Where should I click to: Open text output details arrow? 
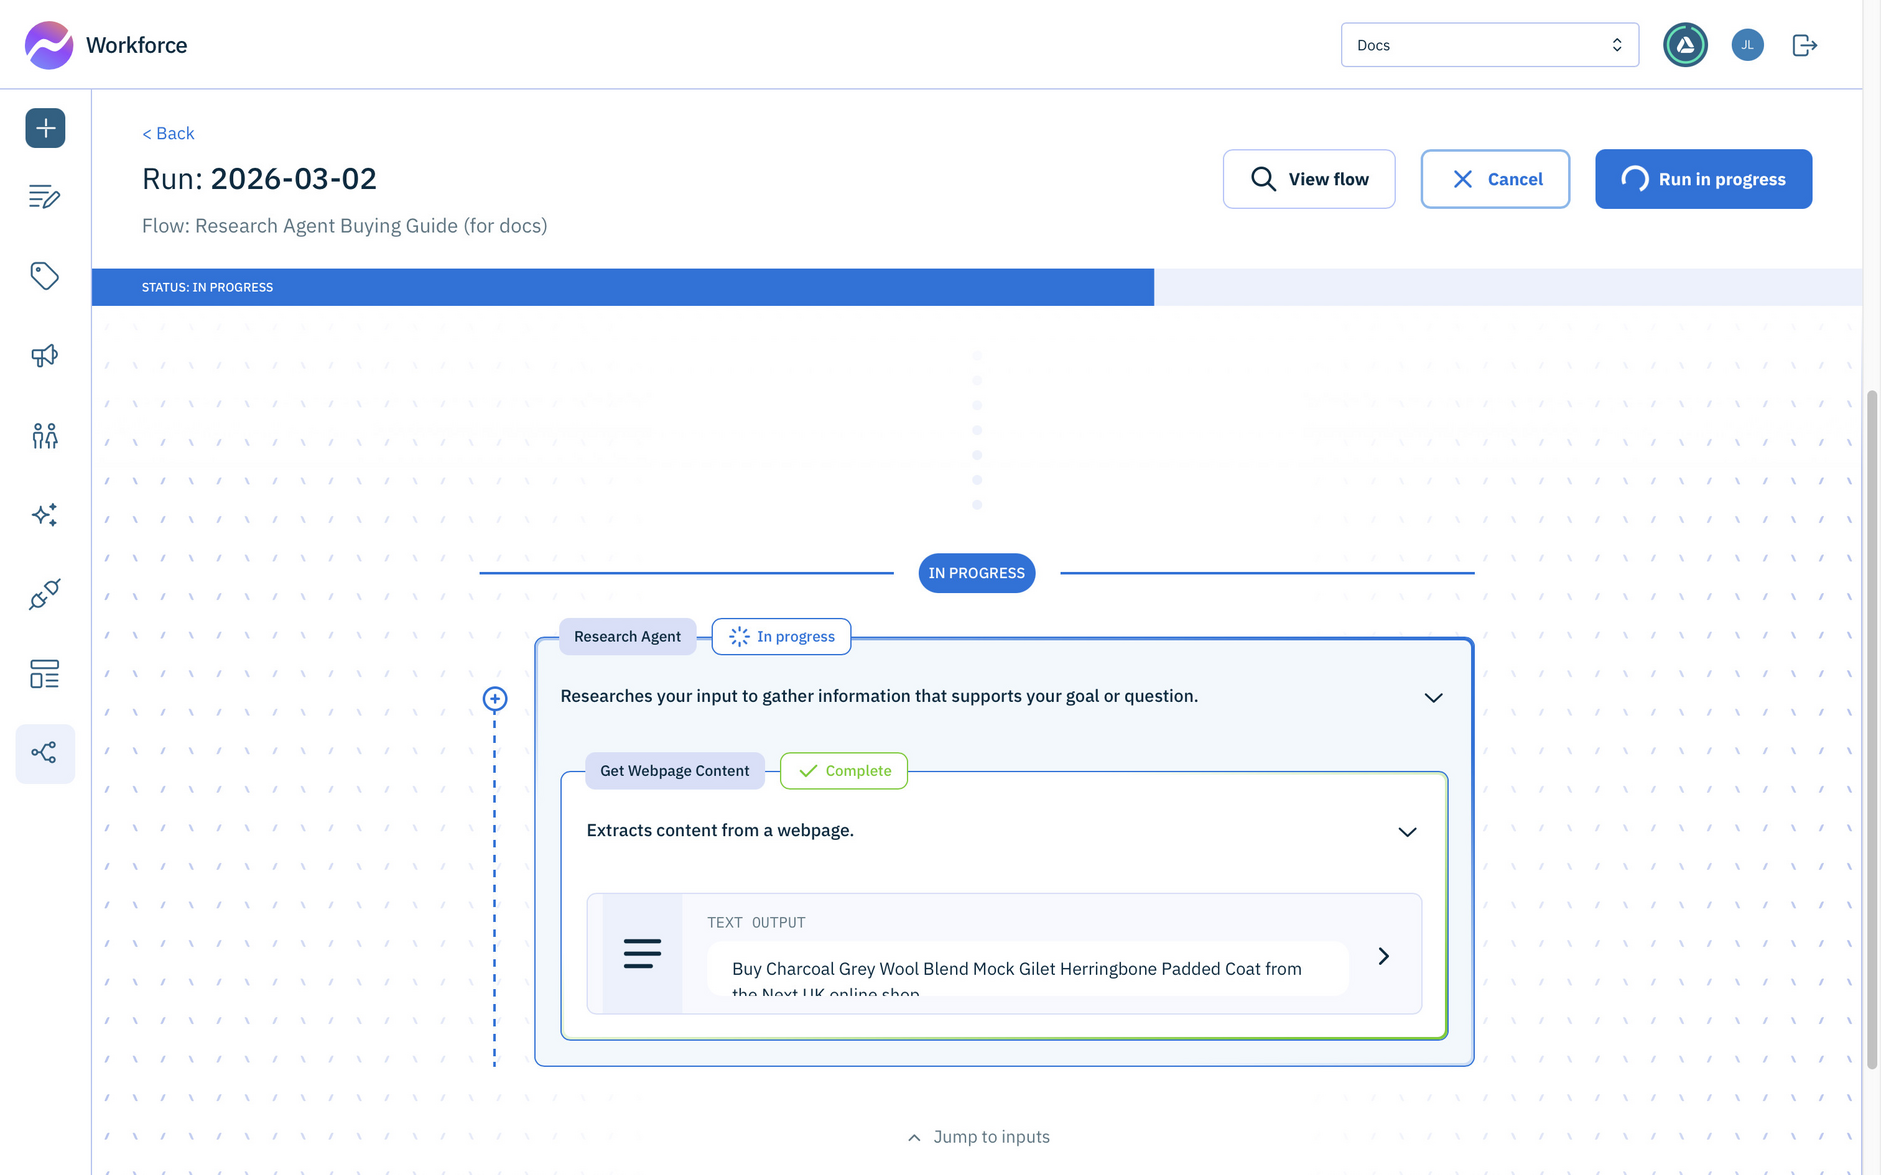1383,956
